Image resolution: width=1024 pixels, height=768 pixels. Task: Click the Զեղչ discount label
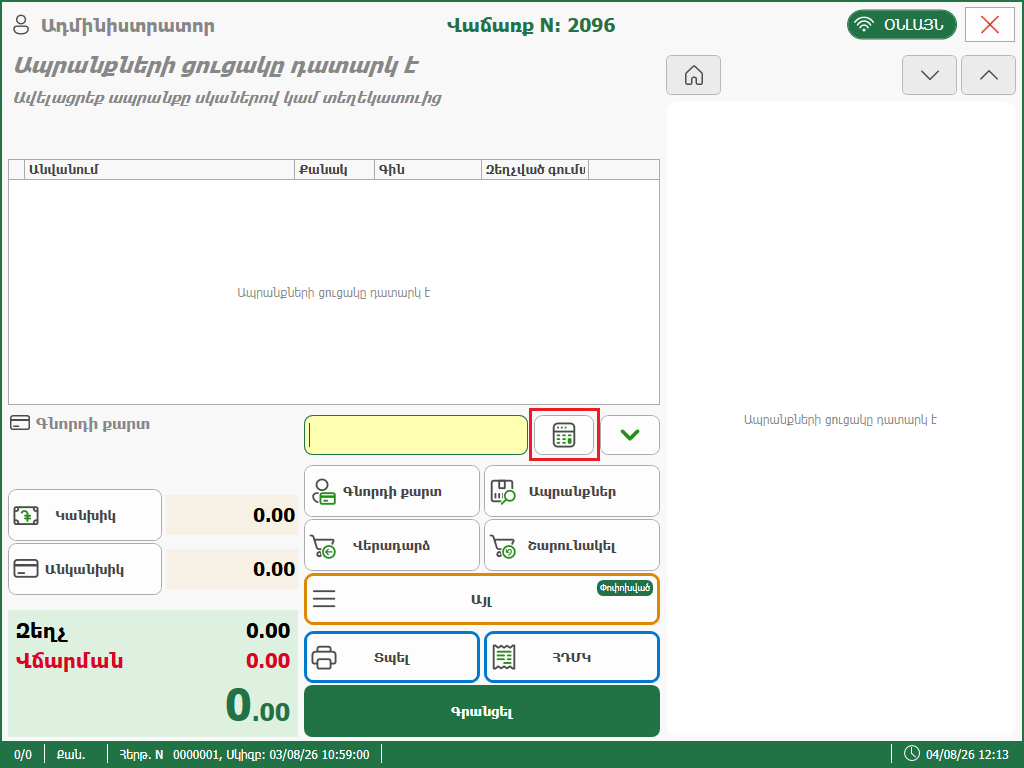click(x=41, y=632)
